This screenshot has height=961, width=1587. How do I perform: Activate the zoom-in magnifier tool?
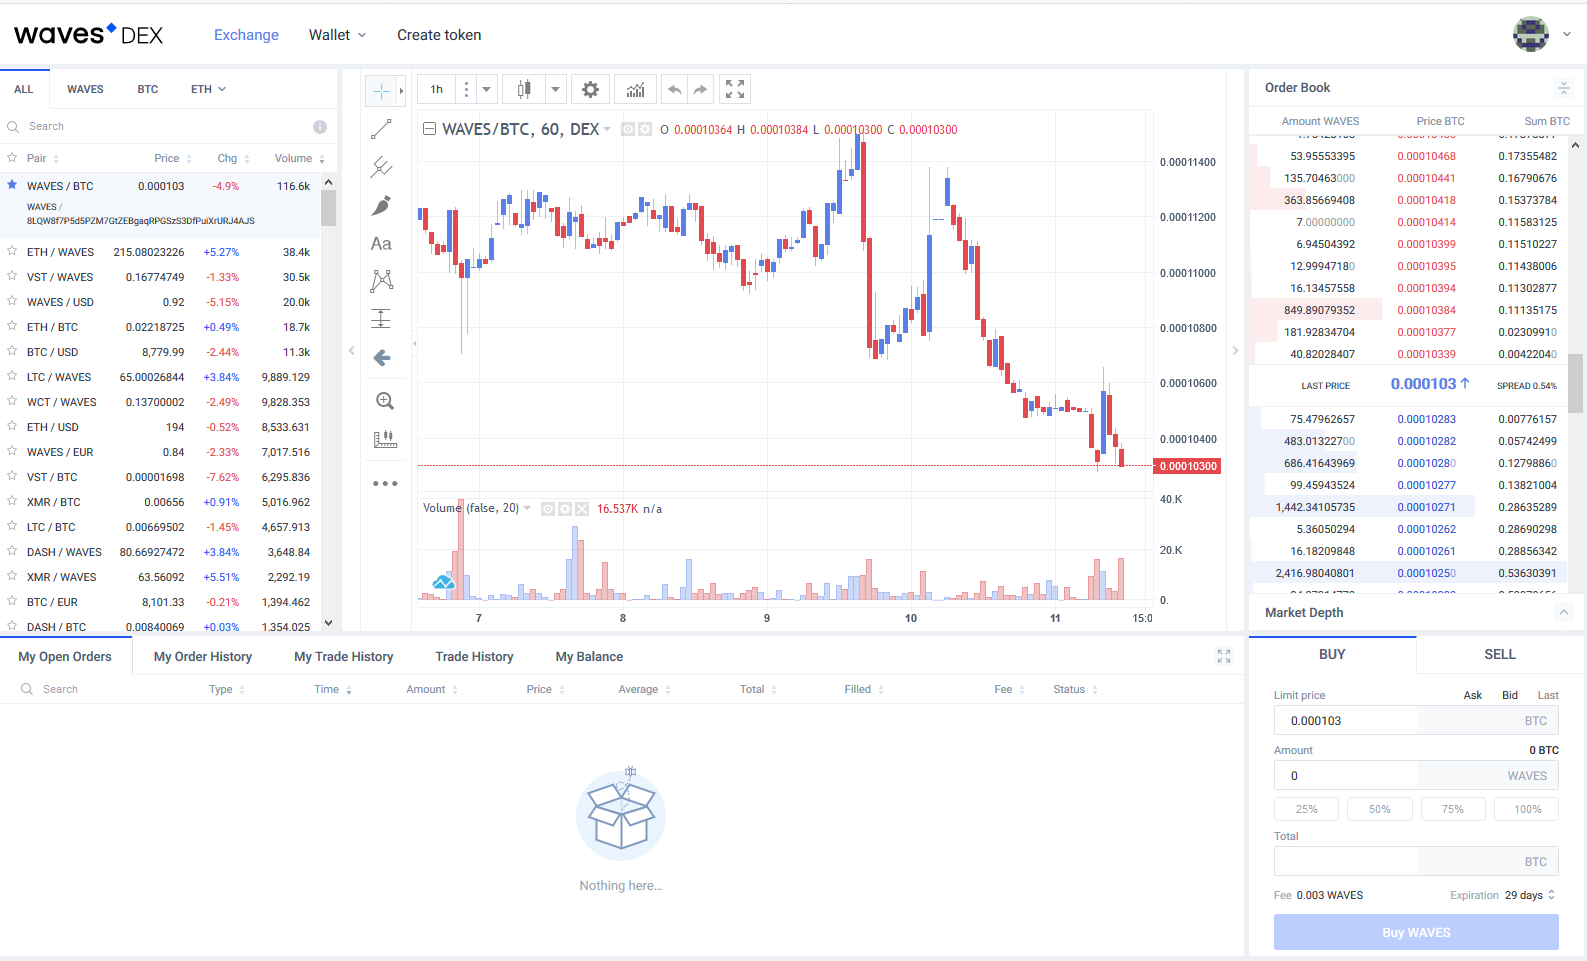click(x=384, y=401)
